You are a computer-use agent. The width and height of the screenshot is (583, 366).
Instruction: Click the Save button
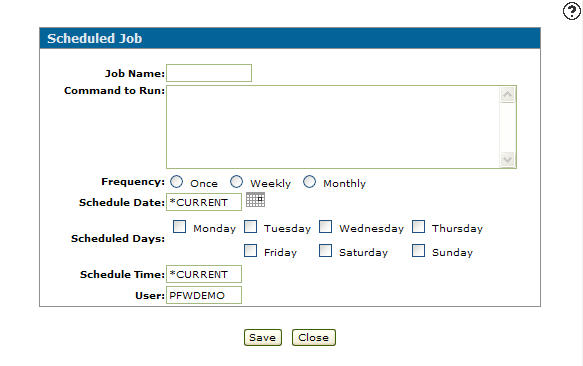coord(263,337)
